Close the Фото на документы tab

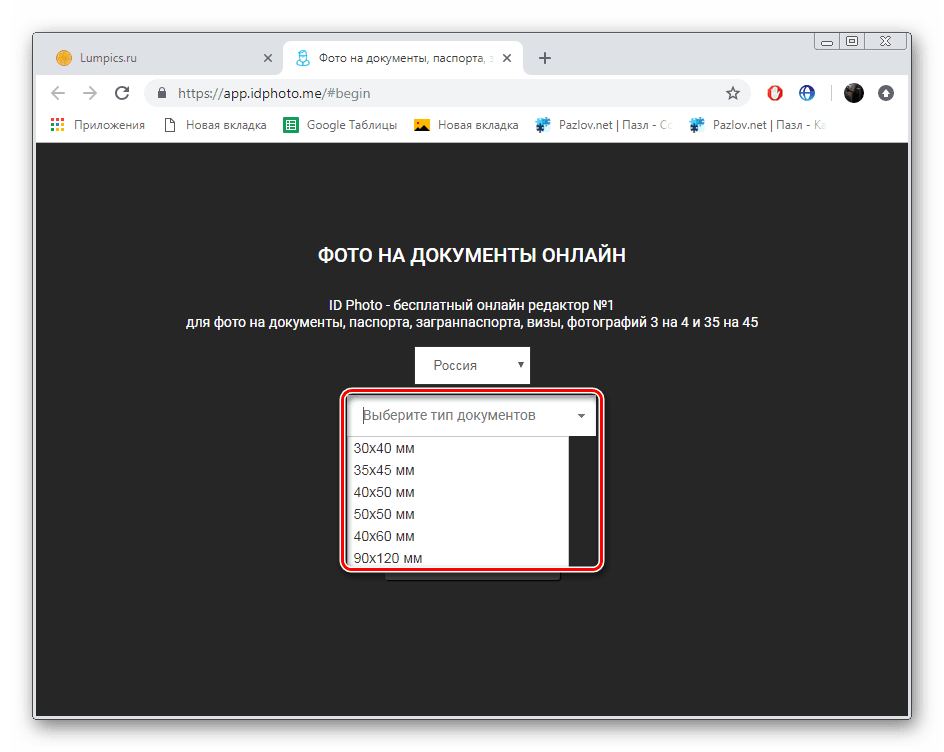[507, 58]
